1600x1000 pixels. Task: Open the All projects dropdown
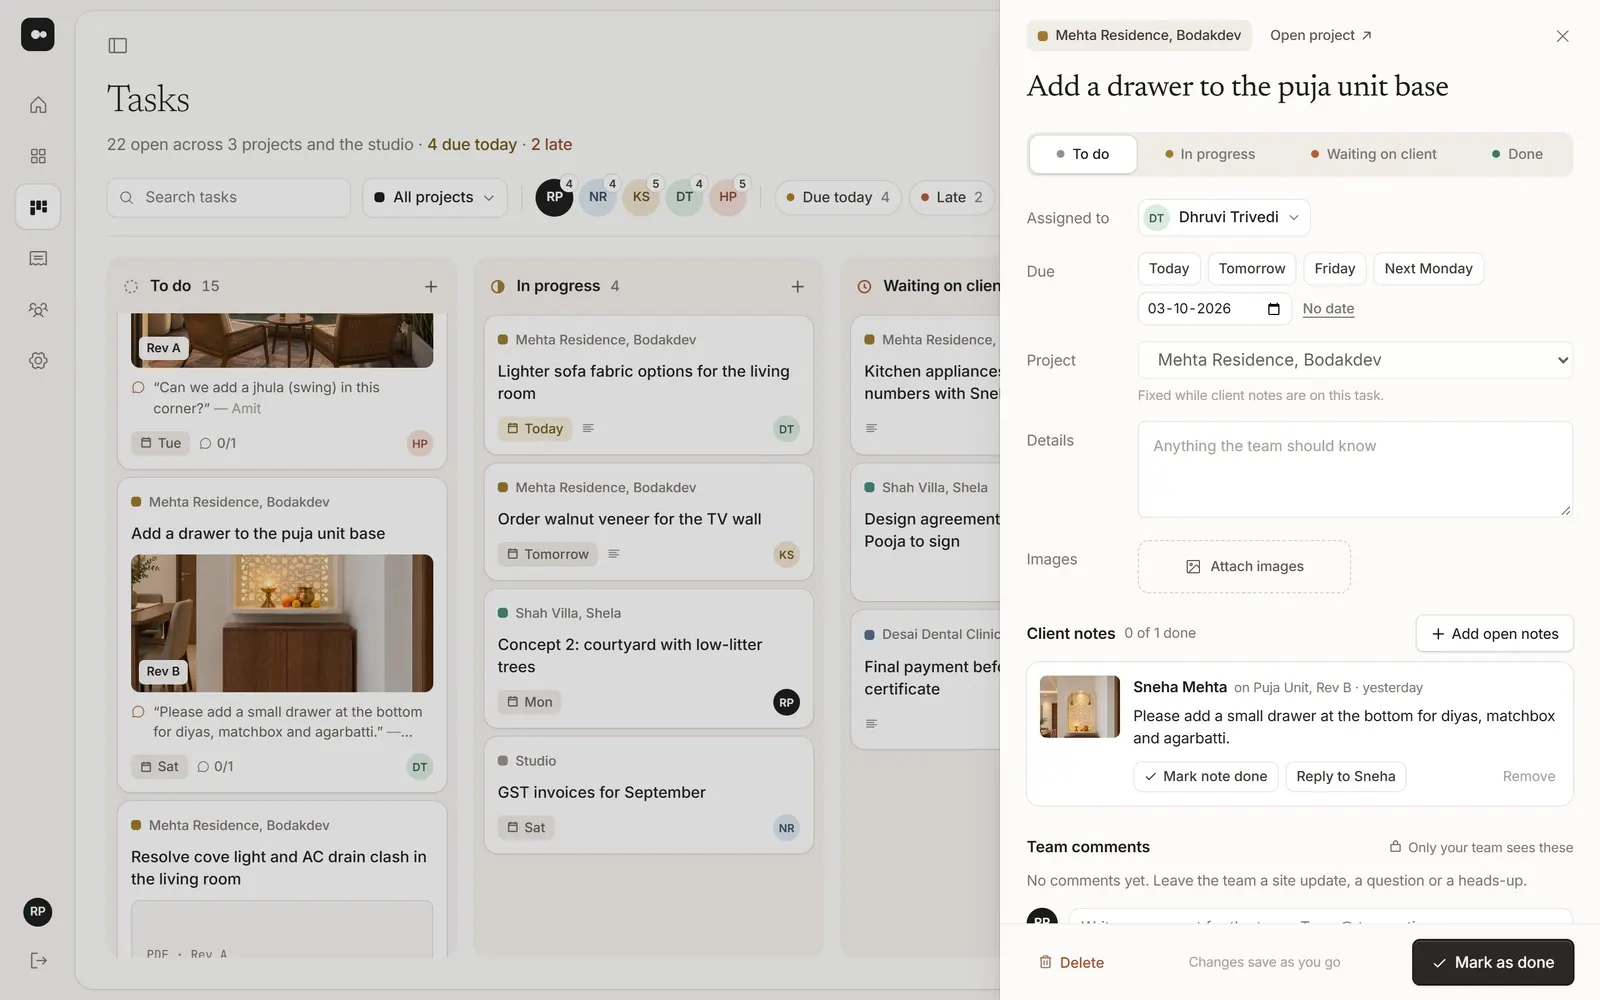tap(435, 197)
